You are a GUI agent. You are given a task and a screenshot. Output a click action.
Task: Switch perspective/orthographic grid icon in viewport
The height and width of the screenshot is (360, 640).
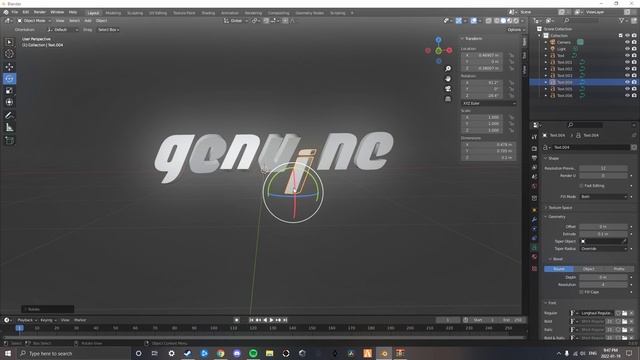(x=448, y=99)
